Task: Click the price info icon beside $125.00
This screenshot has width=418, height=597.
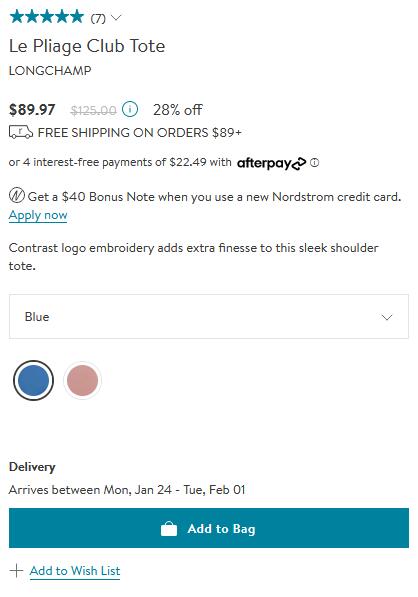Action: 130,110
